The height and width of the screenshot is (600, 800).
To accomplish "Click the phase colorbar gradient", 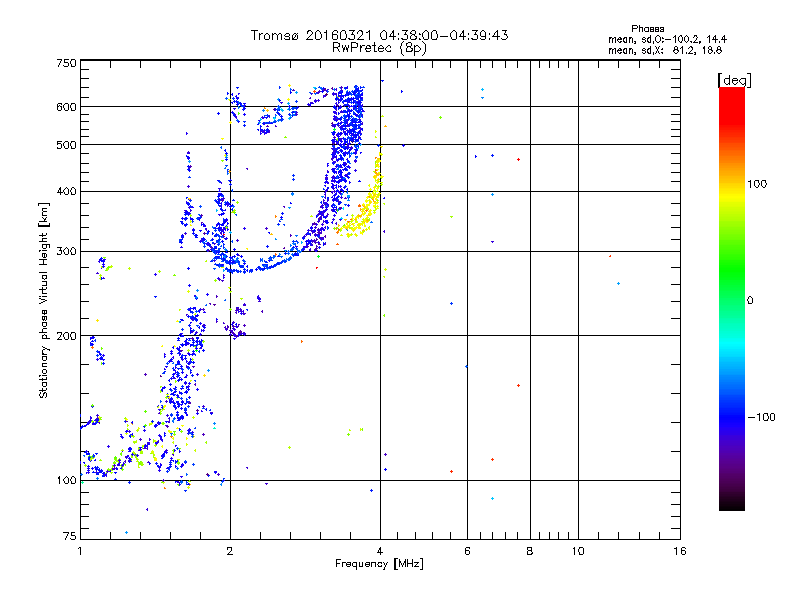I will click(x=732, y=299).
